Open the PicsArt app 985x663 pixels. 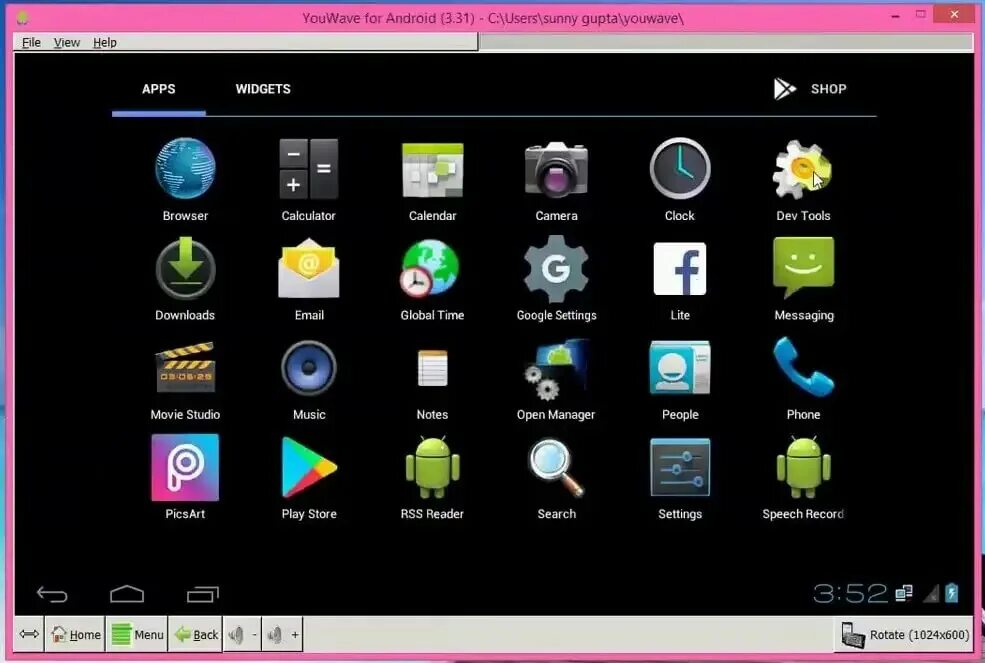[185, 468]
